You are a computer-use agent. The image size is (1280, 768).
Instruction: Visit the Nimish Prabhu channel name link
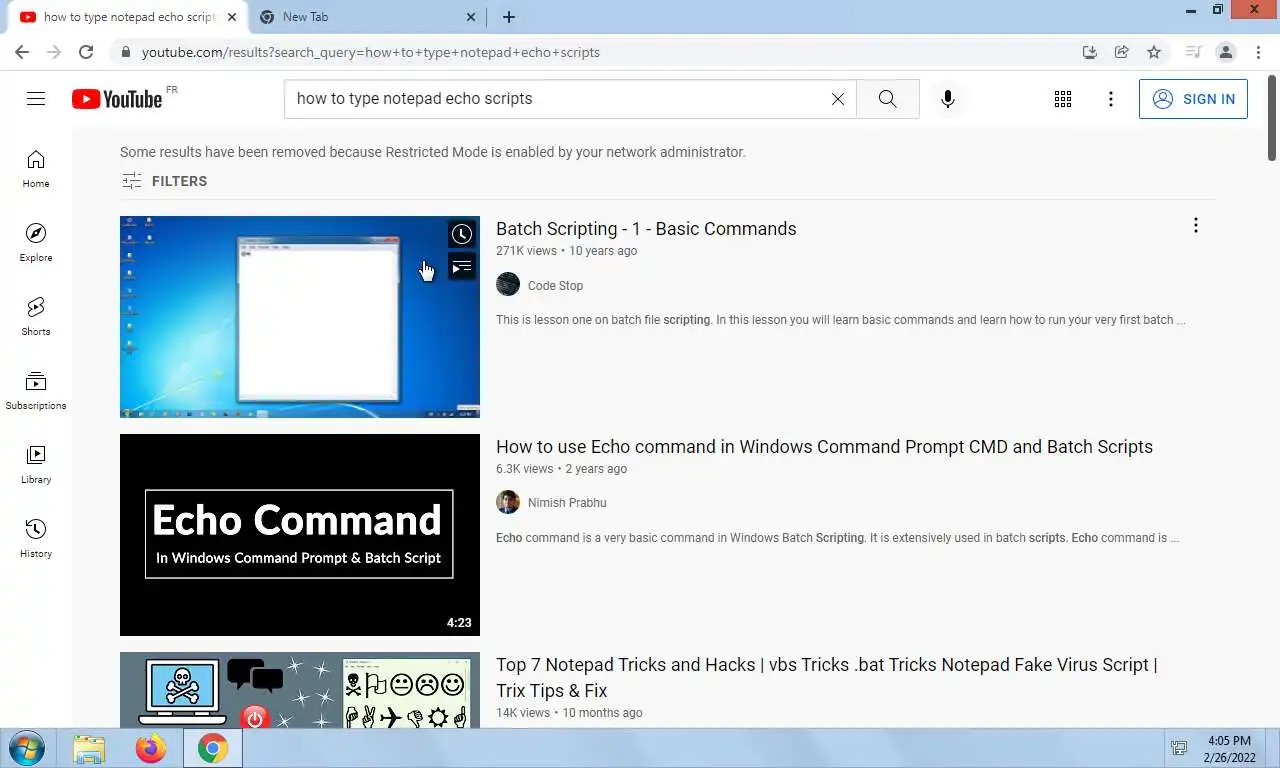point(567,503)
